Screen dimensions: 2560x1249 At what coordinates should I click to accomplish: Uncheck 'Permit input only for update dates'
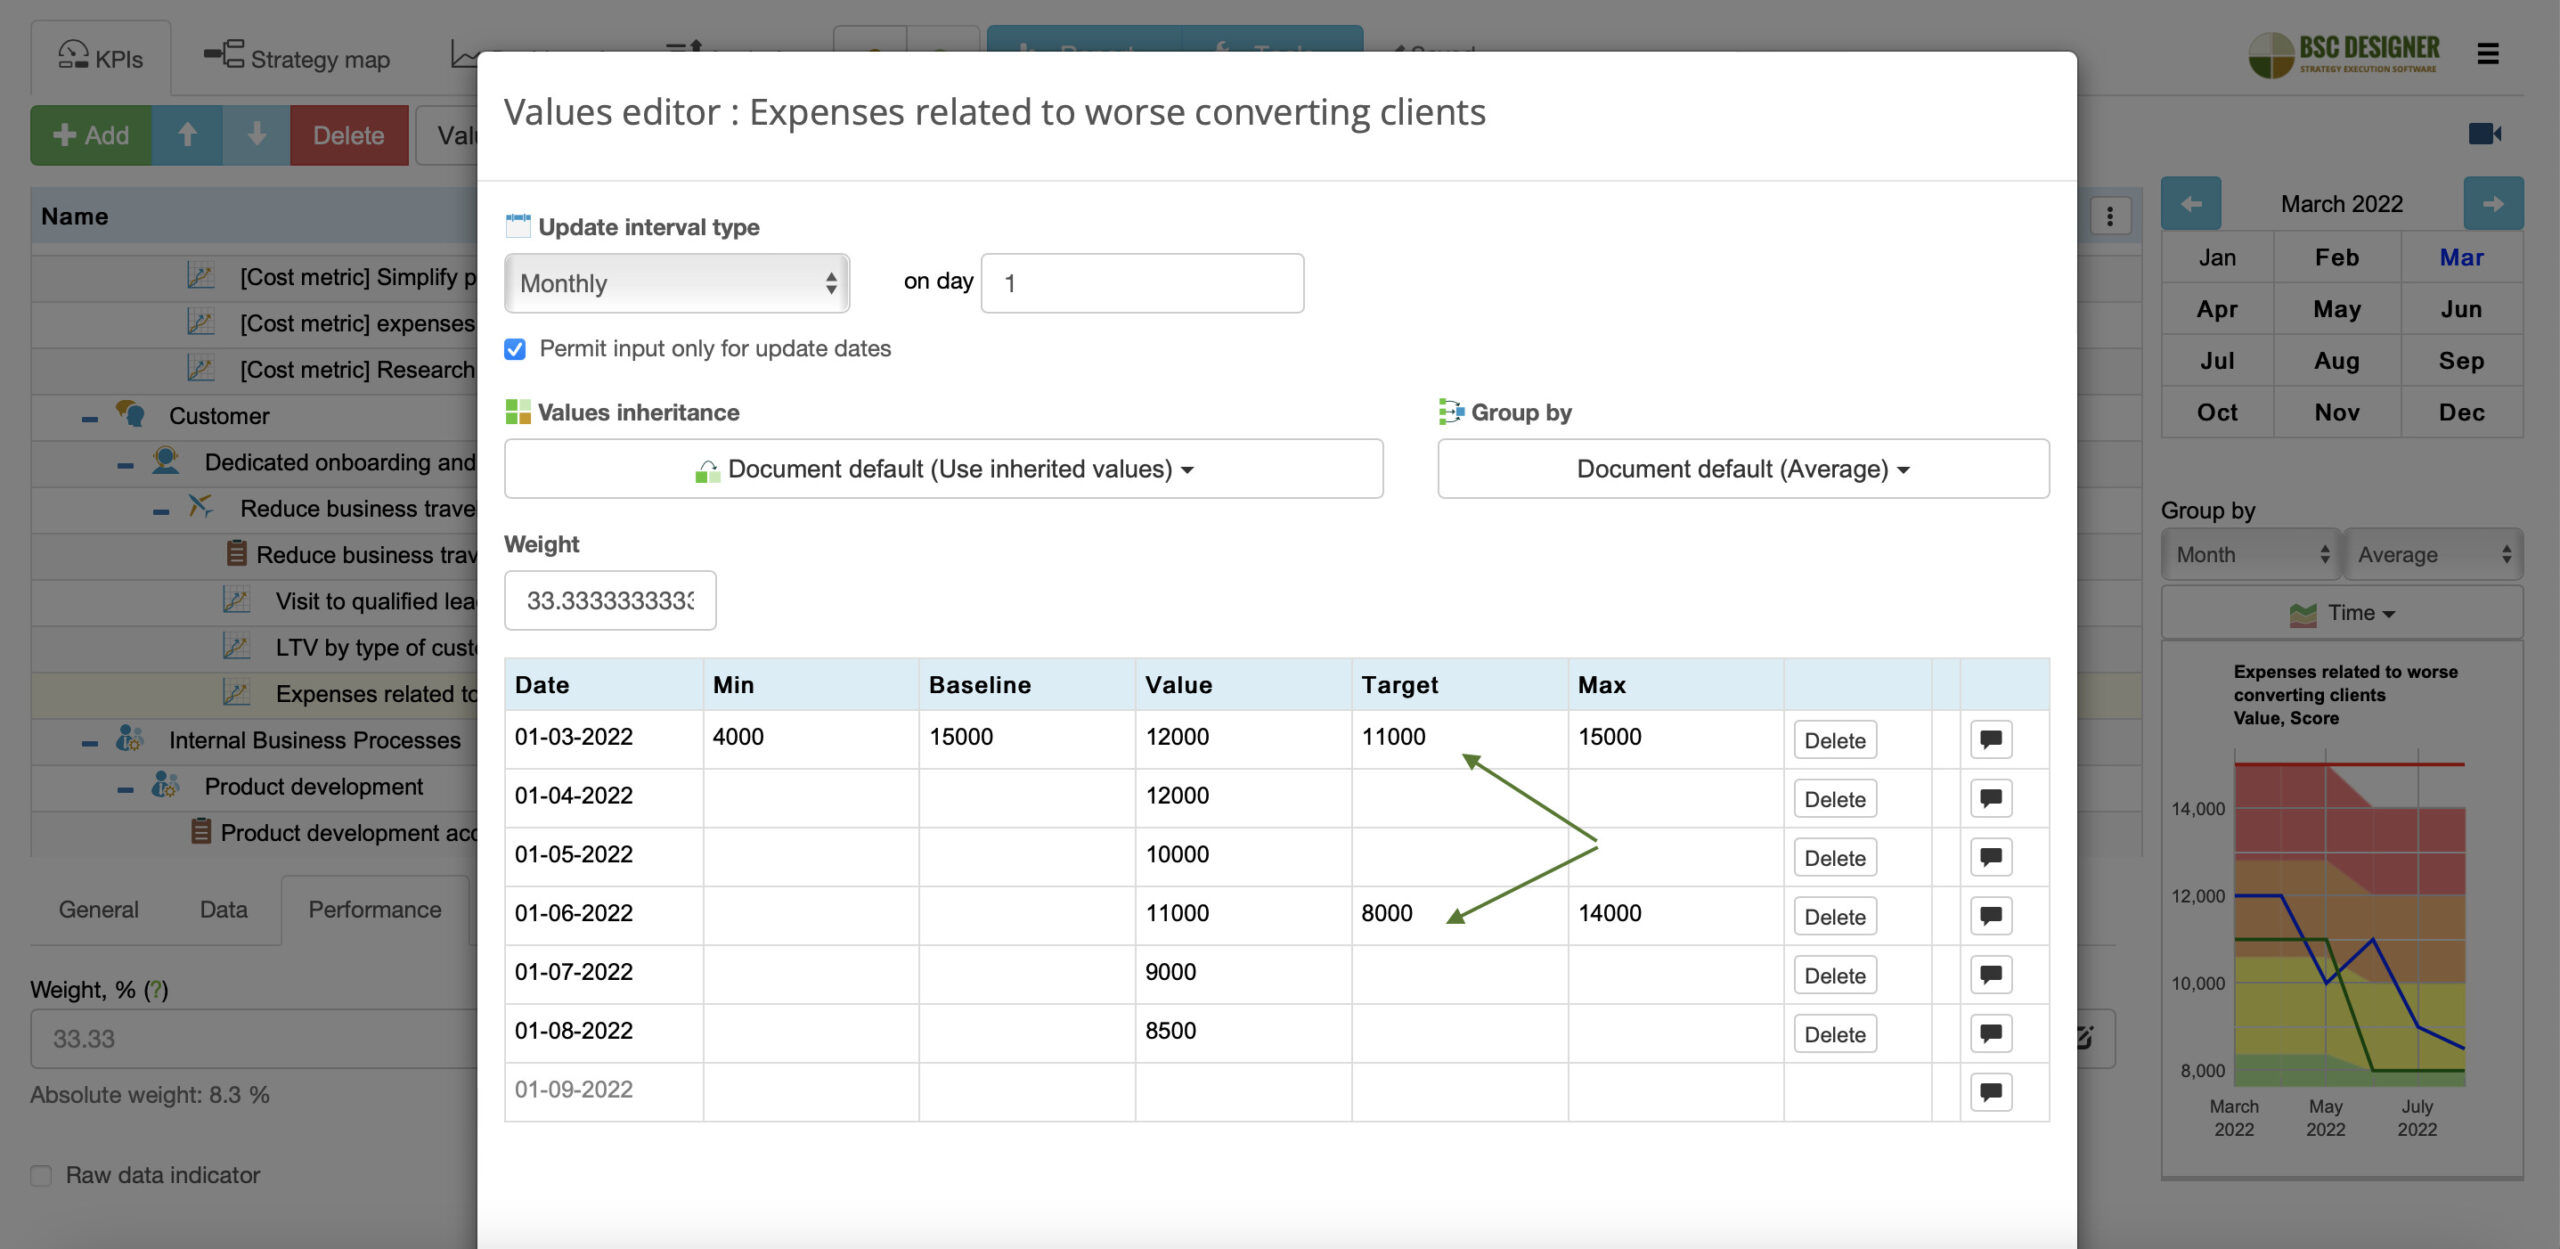(514, 349)
